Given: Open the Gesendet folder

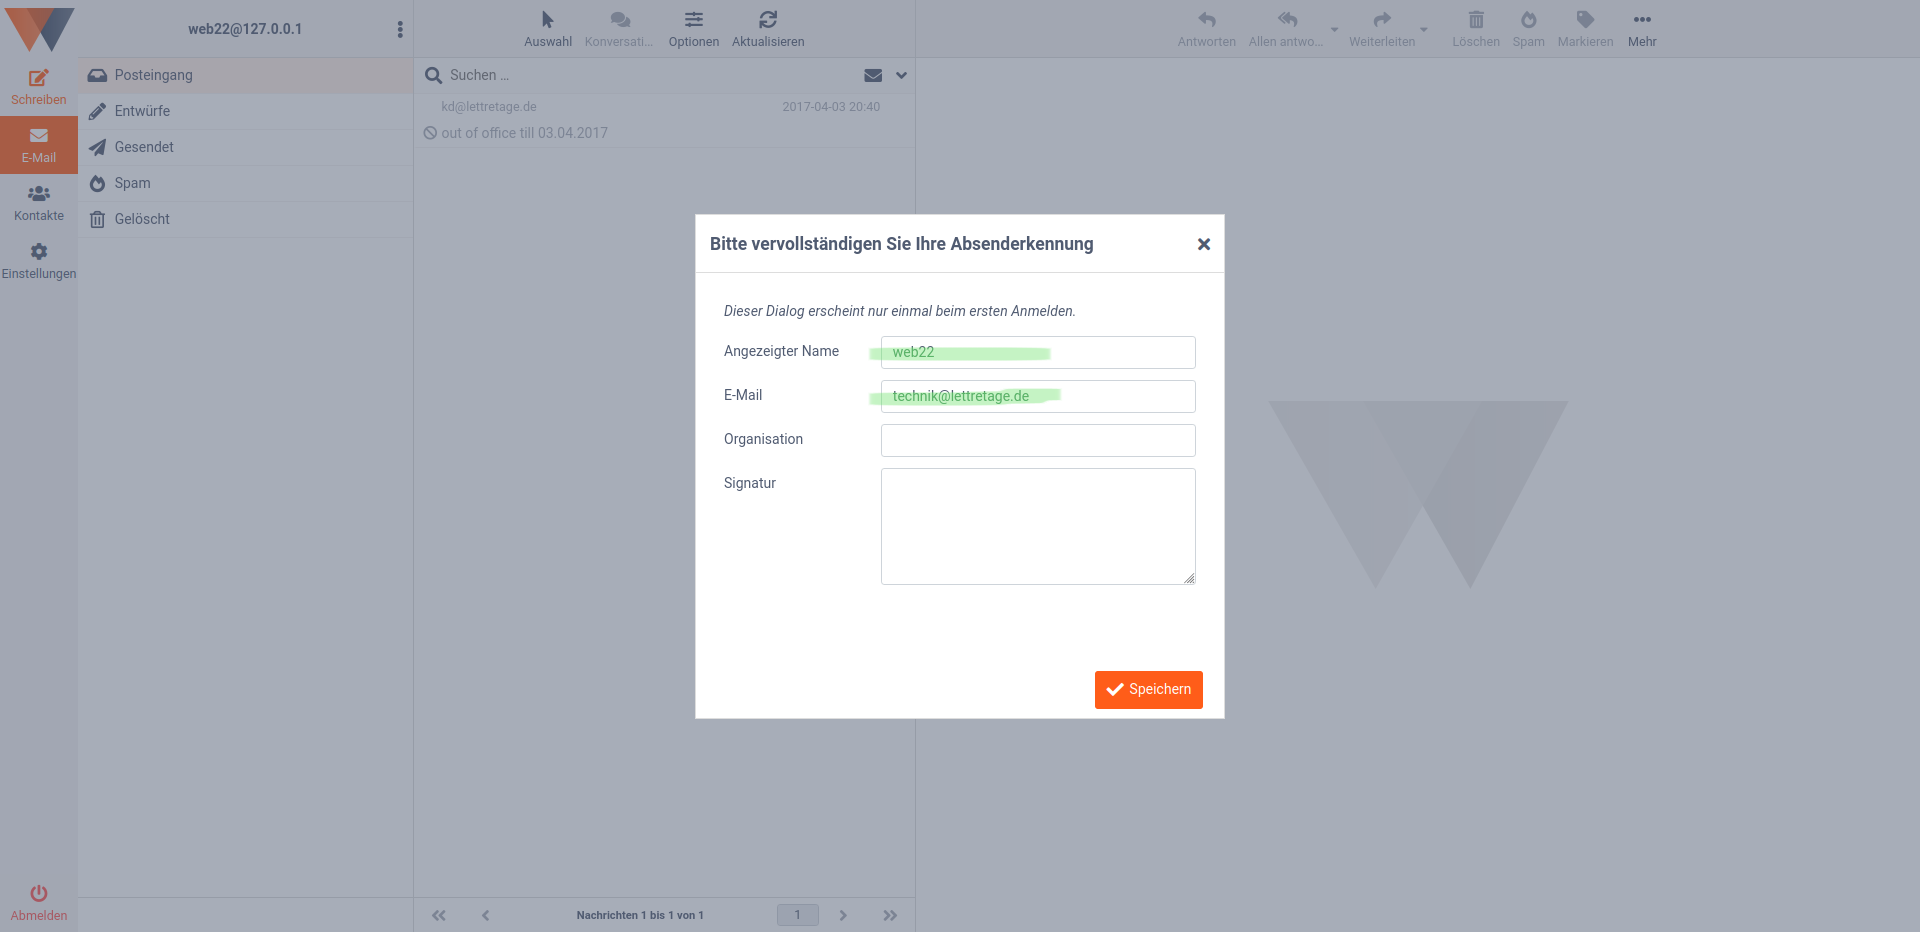Looking at the screenshot, I should 143,147.
